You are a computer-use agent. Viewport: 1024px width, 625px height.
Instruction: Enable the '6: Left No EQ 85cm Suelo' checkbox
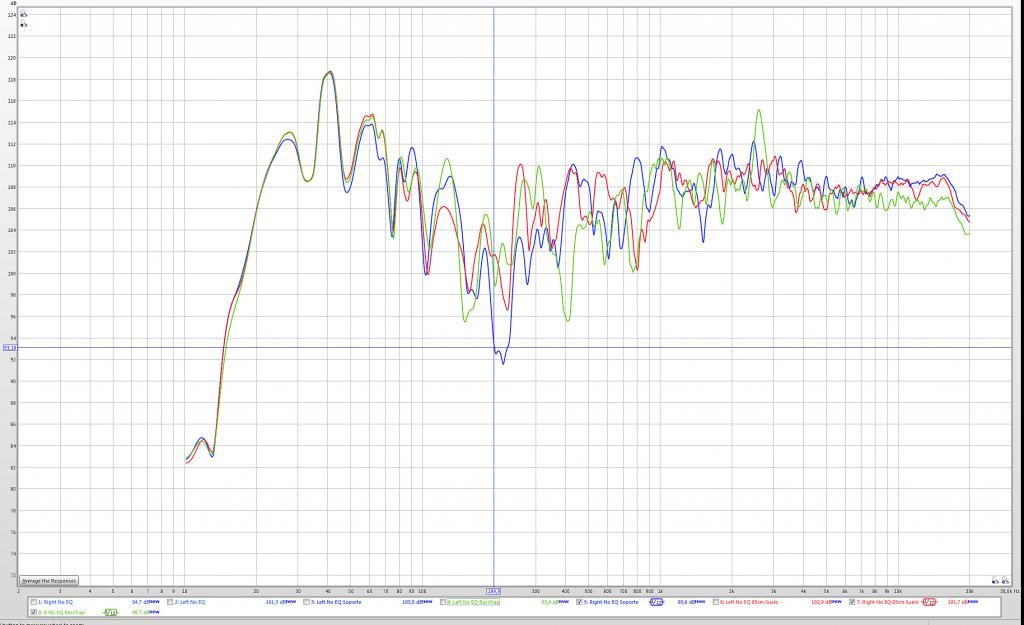click(x=716, y=602)
